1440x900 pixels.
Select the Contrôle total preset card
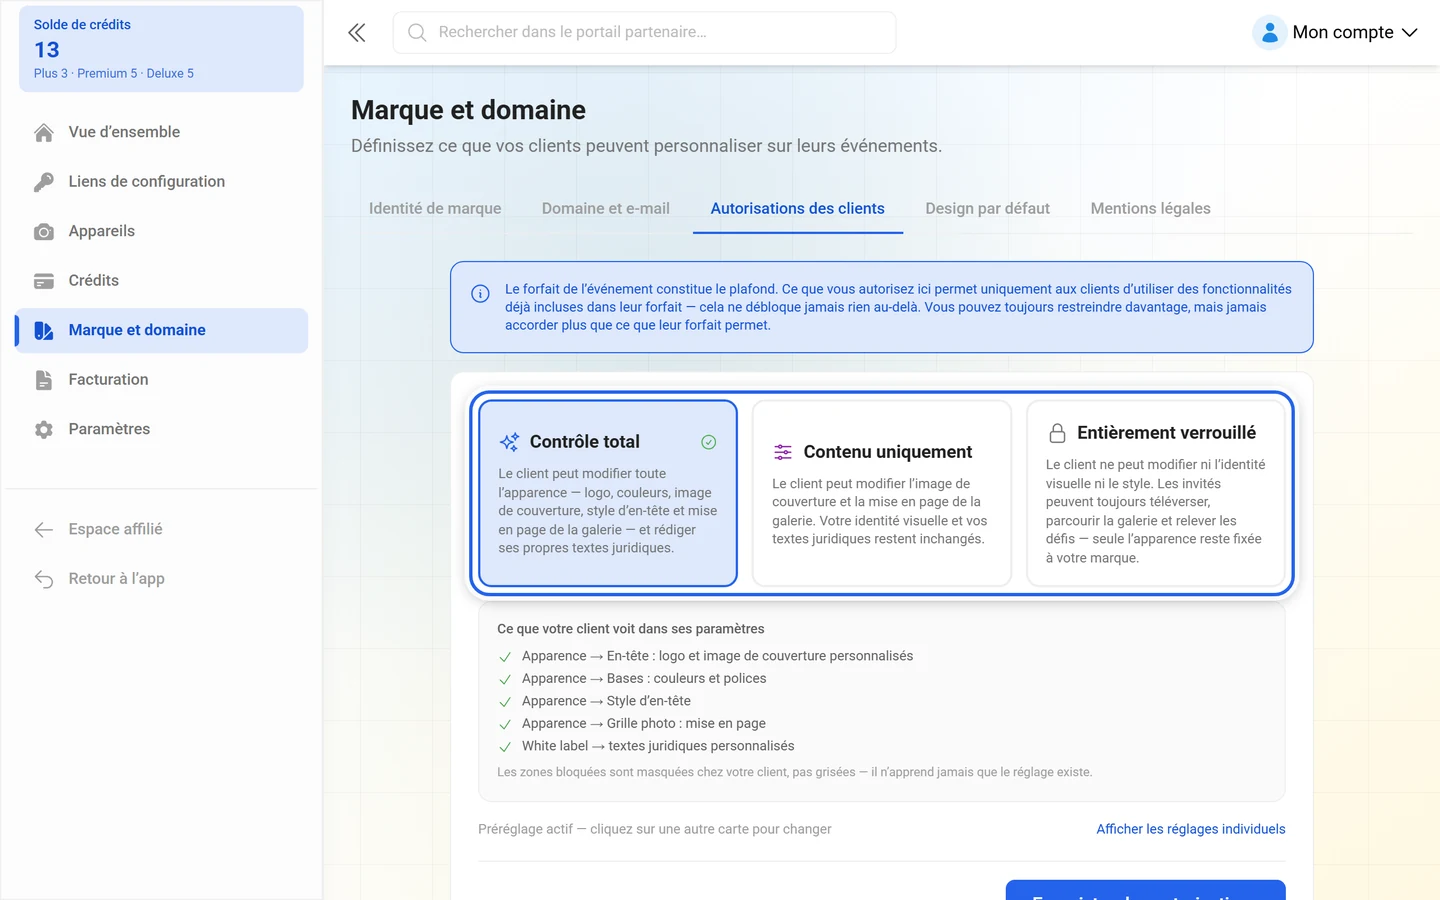point(608,493)
